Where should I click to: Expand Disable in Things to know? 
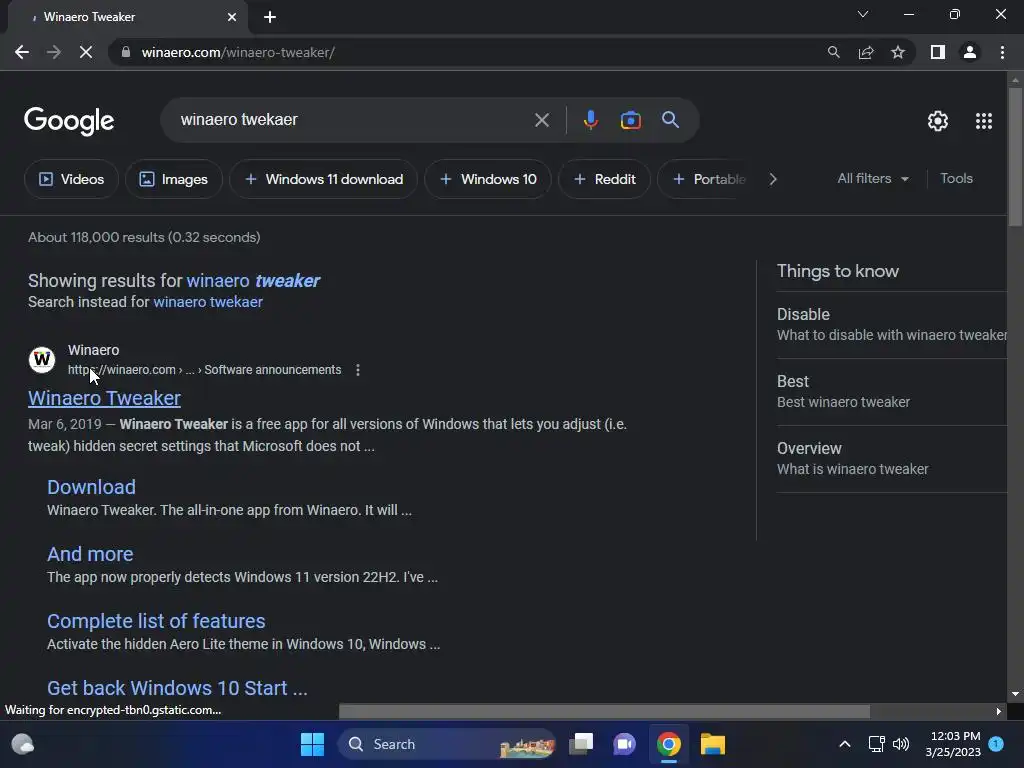click(x=891, y=325)
